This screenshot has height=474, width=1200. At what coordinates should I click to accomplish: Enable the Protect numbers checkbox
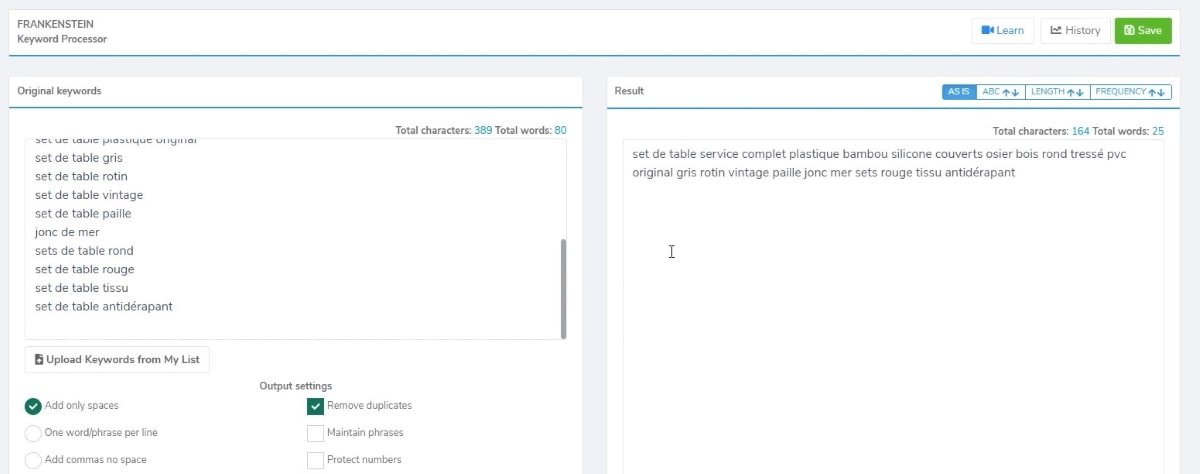click(x=315, y=460)
